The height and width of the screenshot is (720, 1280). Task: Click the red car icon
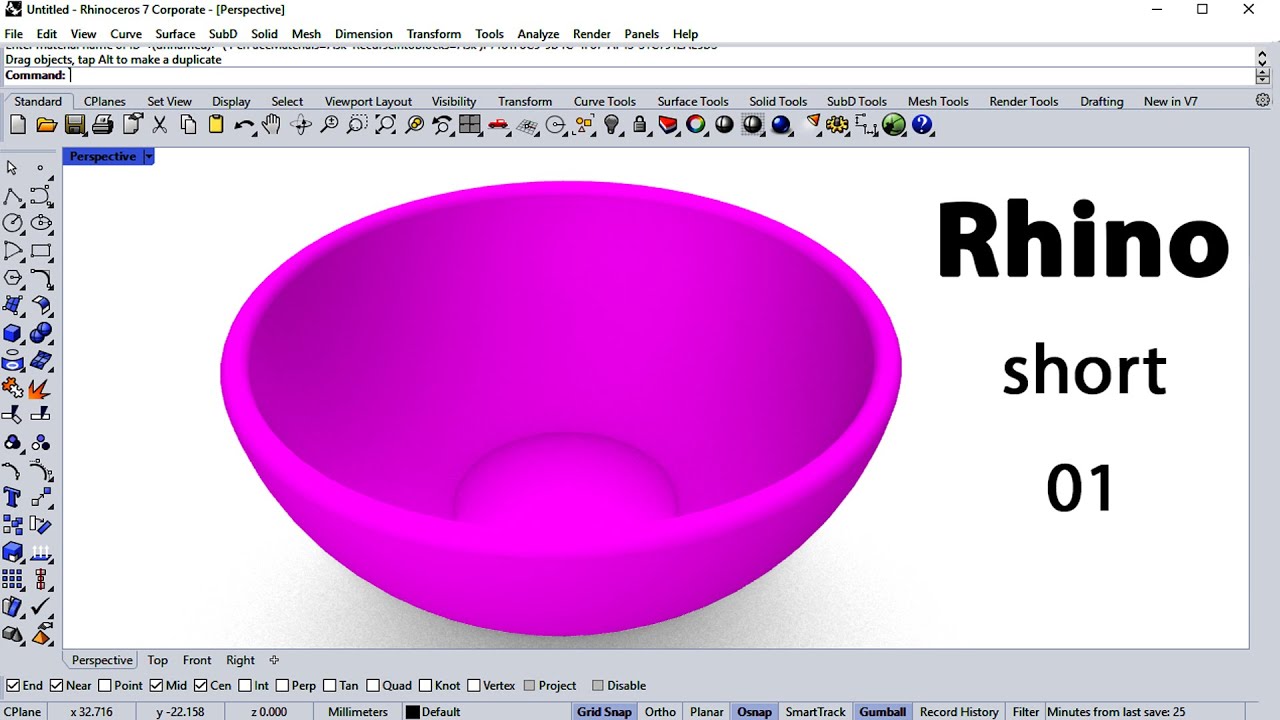coord(498,125)
